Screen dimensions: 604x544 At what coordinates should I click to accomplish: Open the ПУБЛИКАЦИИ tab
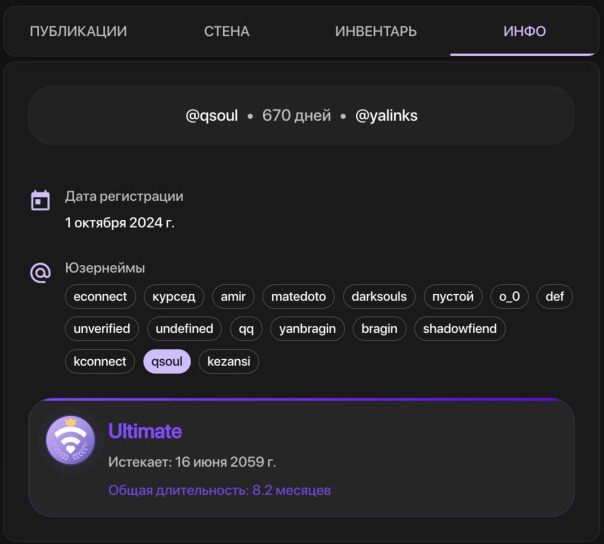pos(78,31)
